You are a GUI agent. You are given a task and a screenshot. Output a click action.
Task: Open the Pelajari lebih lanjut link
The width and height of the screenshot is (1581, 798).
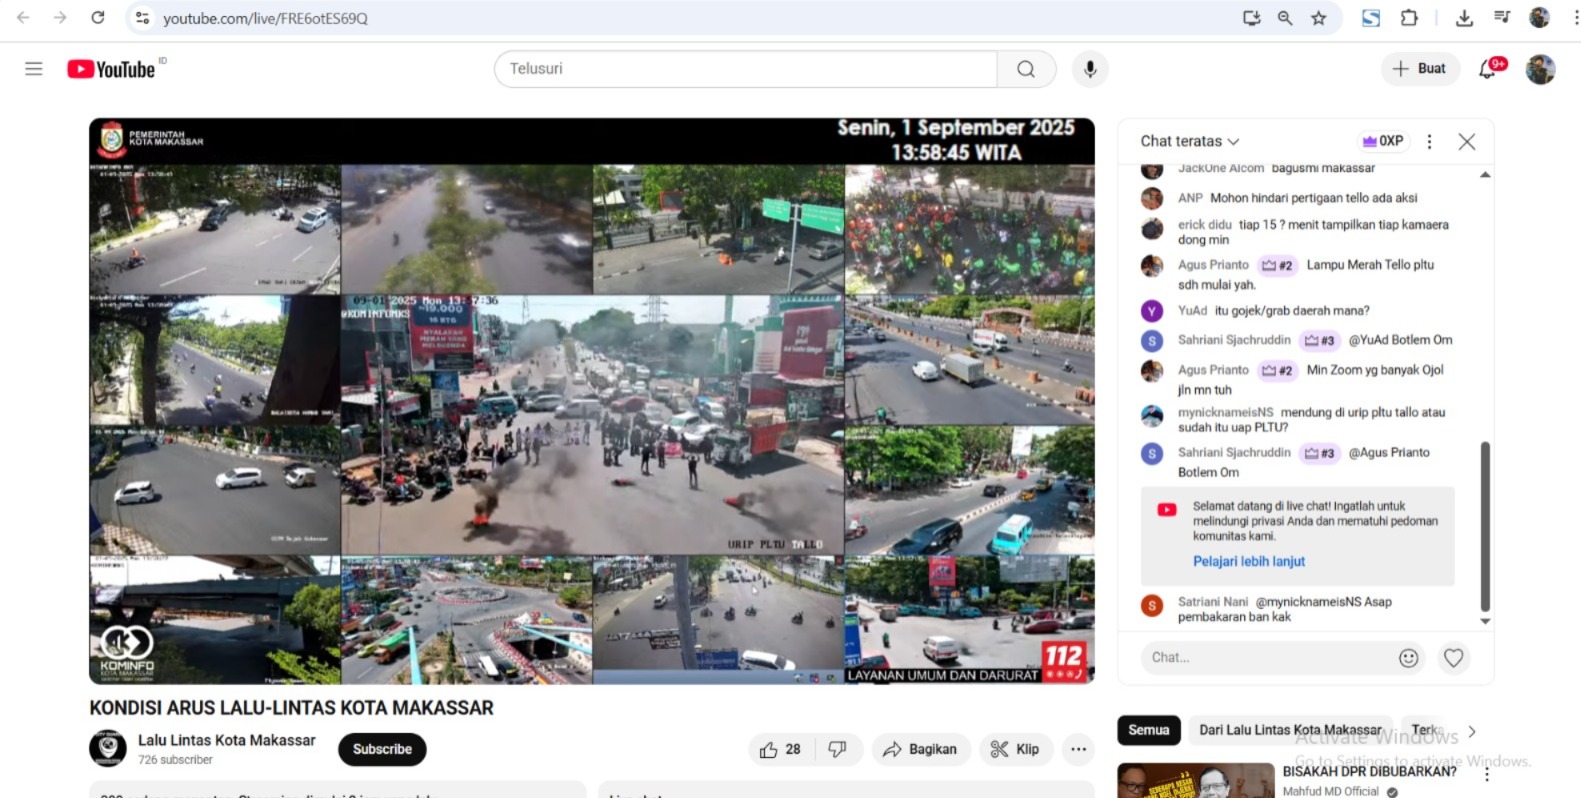(x=1249, y=561)
